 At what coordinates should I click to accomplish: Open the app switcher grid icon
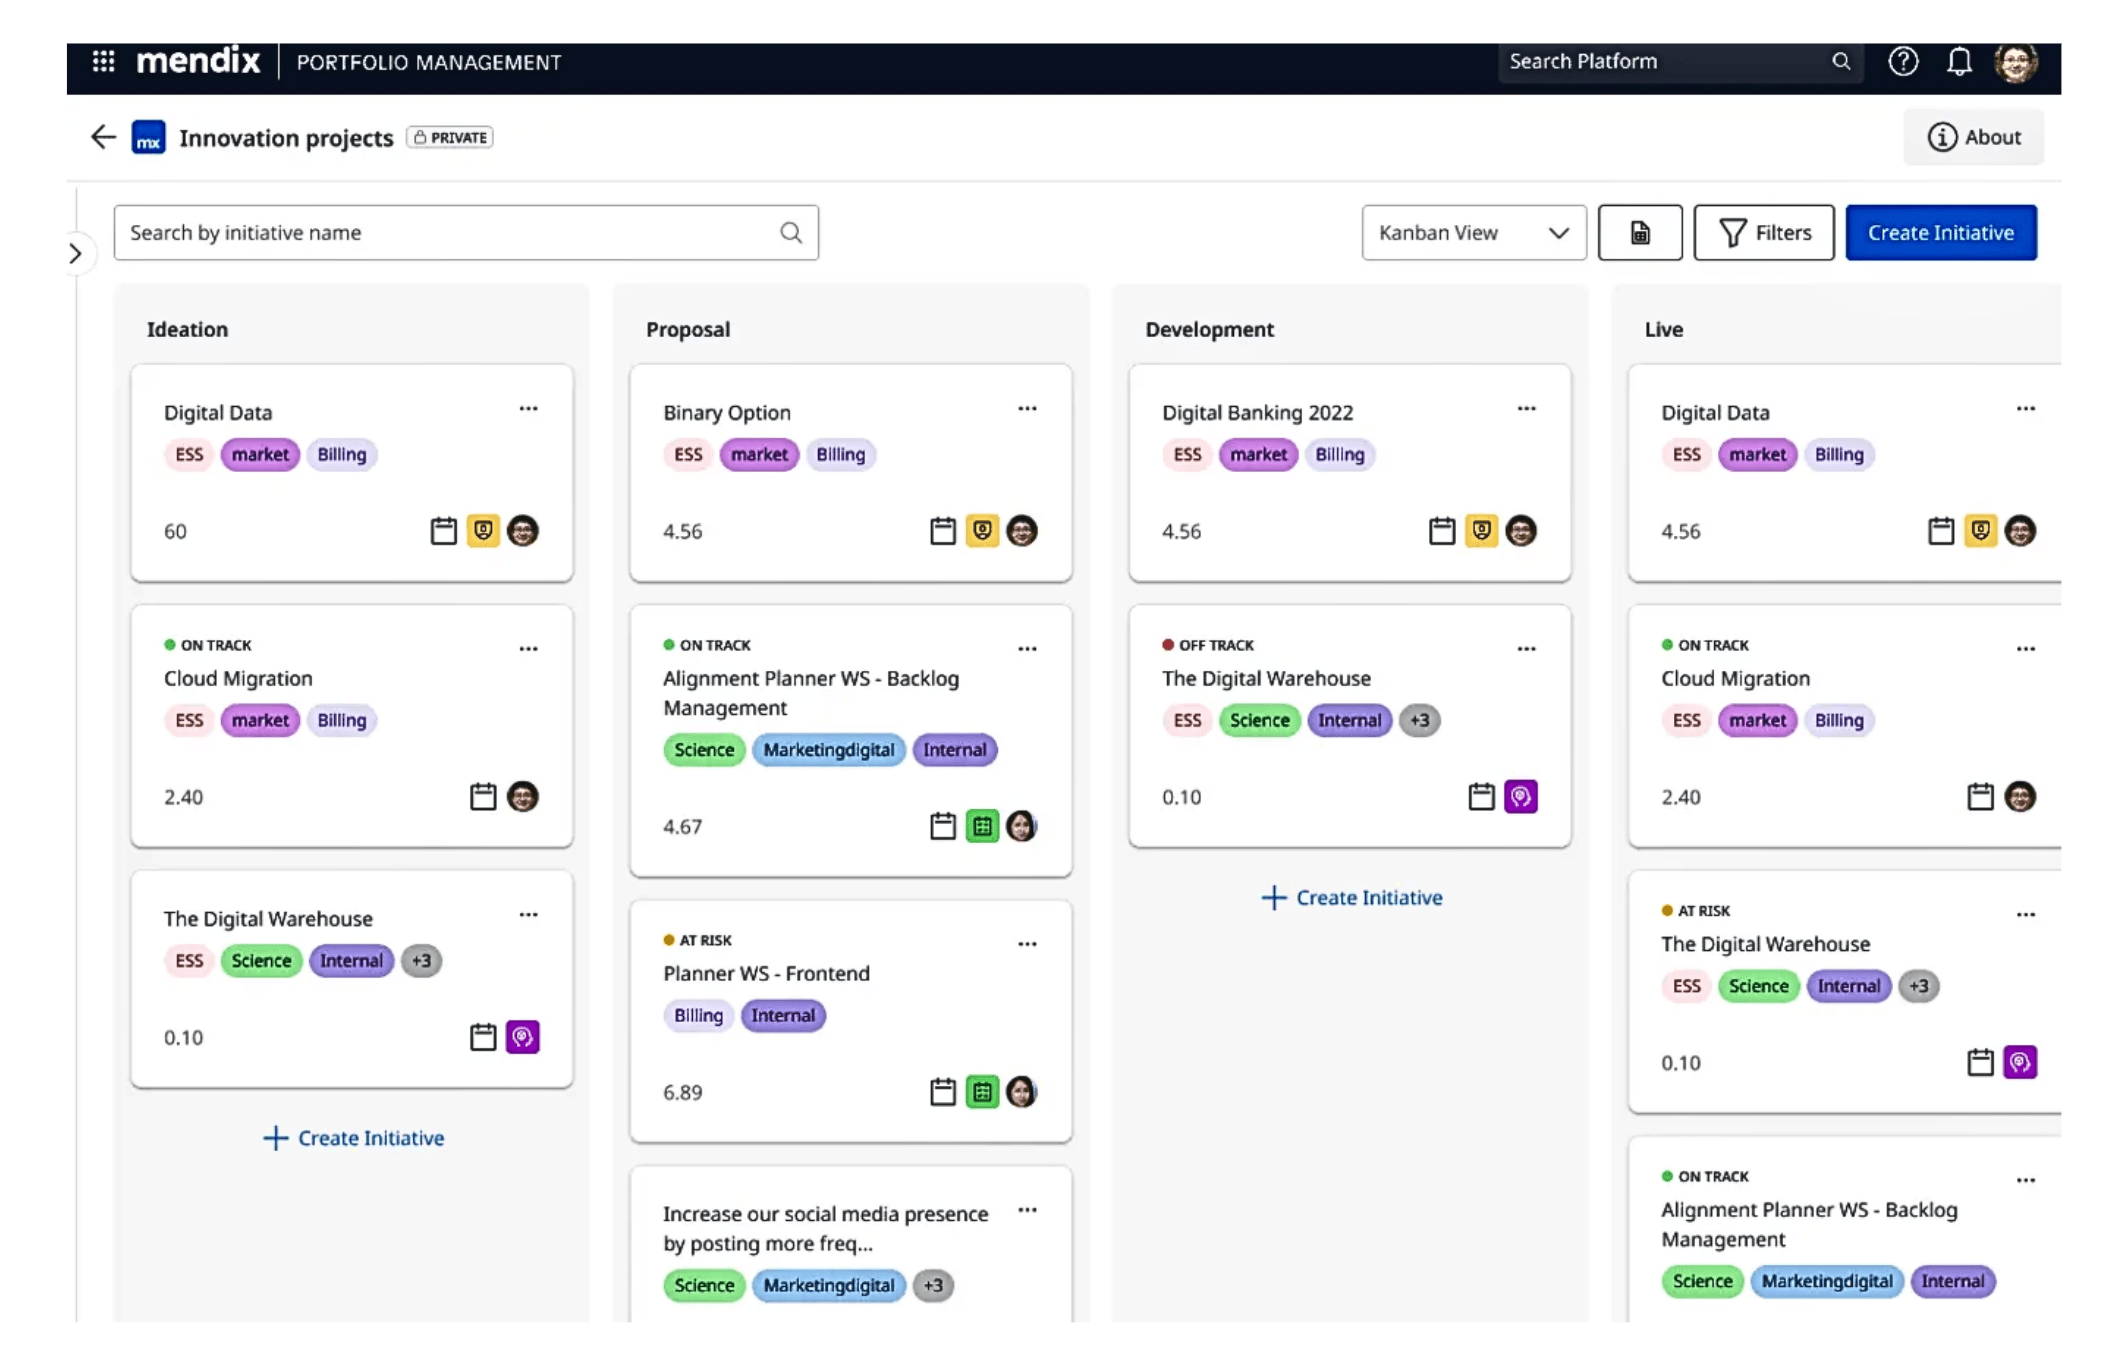(103, 61)
